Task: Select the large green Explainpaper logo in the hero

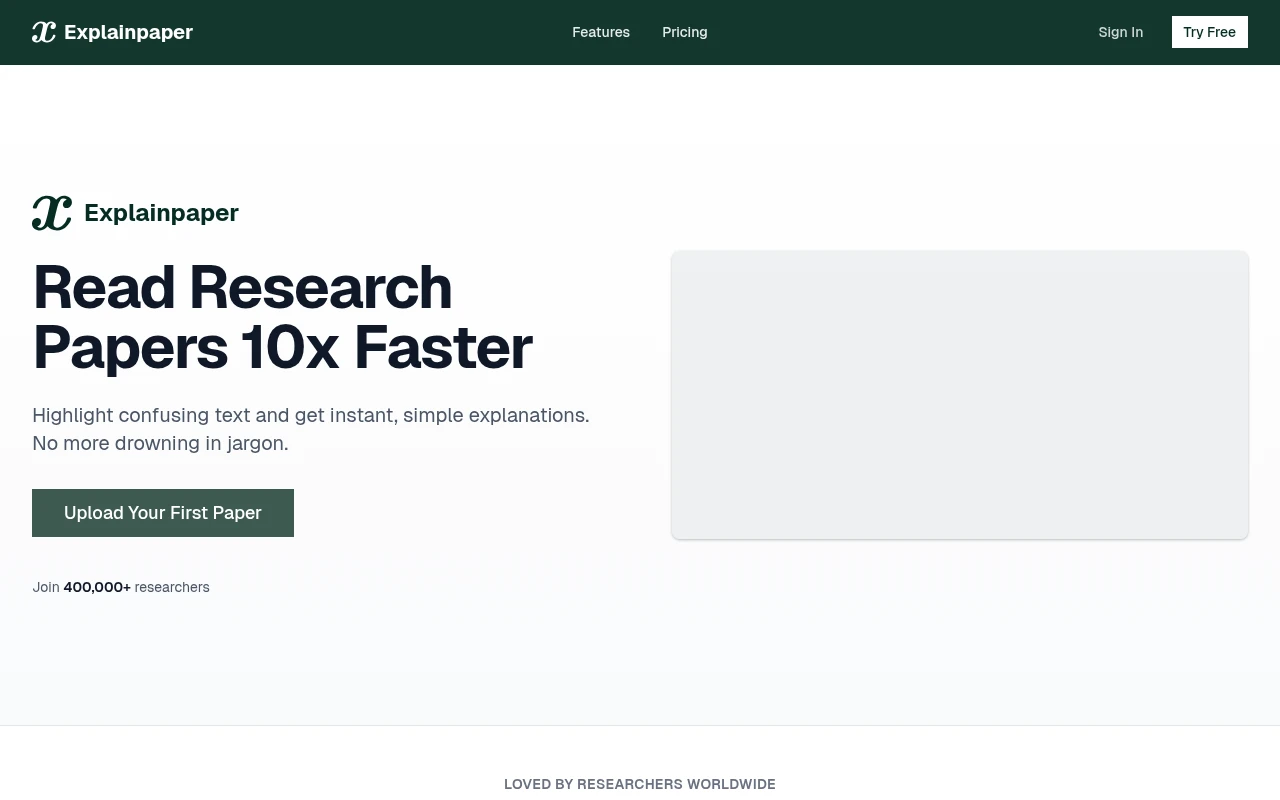Action: [x=51, y=212]
